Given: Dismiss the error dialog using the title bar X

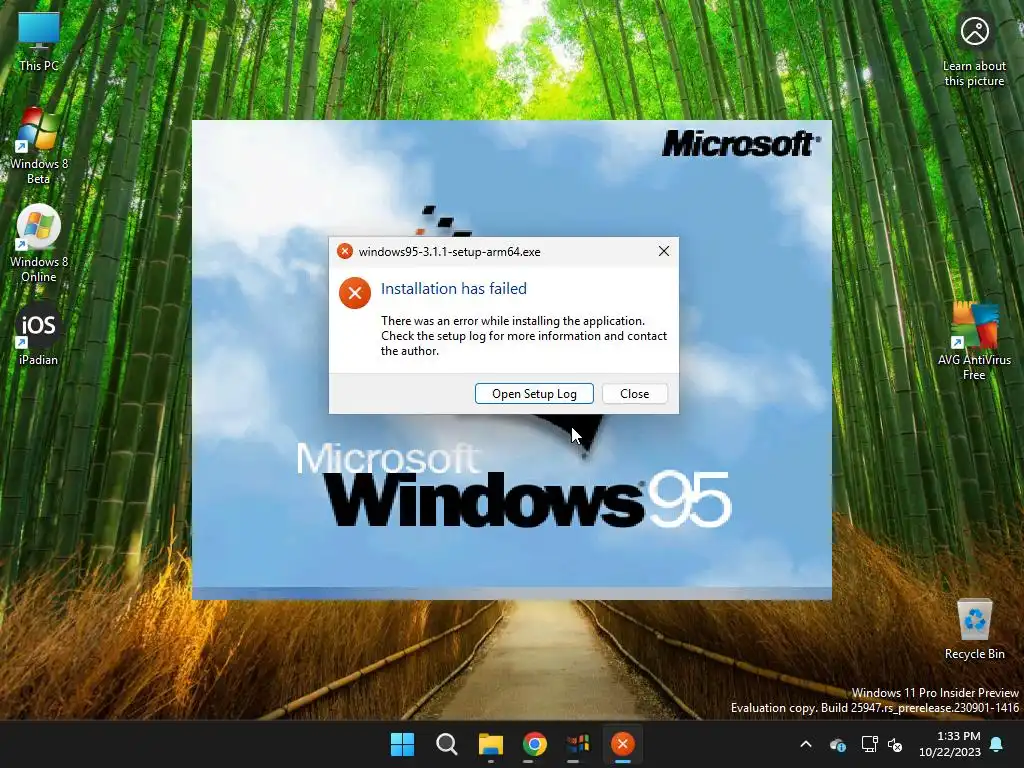Looking at the screenshot, I should [664, 251].
